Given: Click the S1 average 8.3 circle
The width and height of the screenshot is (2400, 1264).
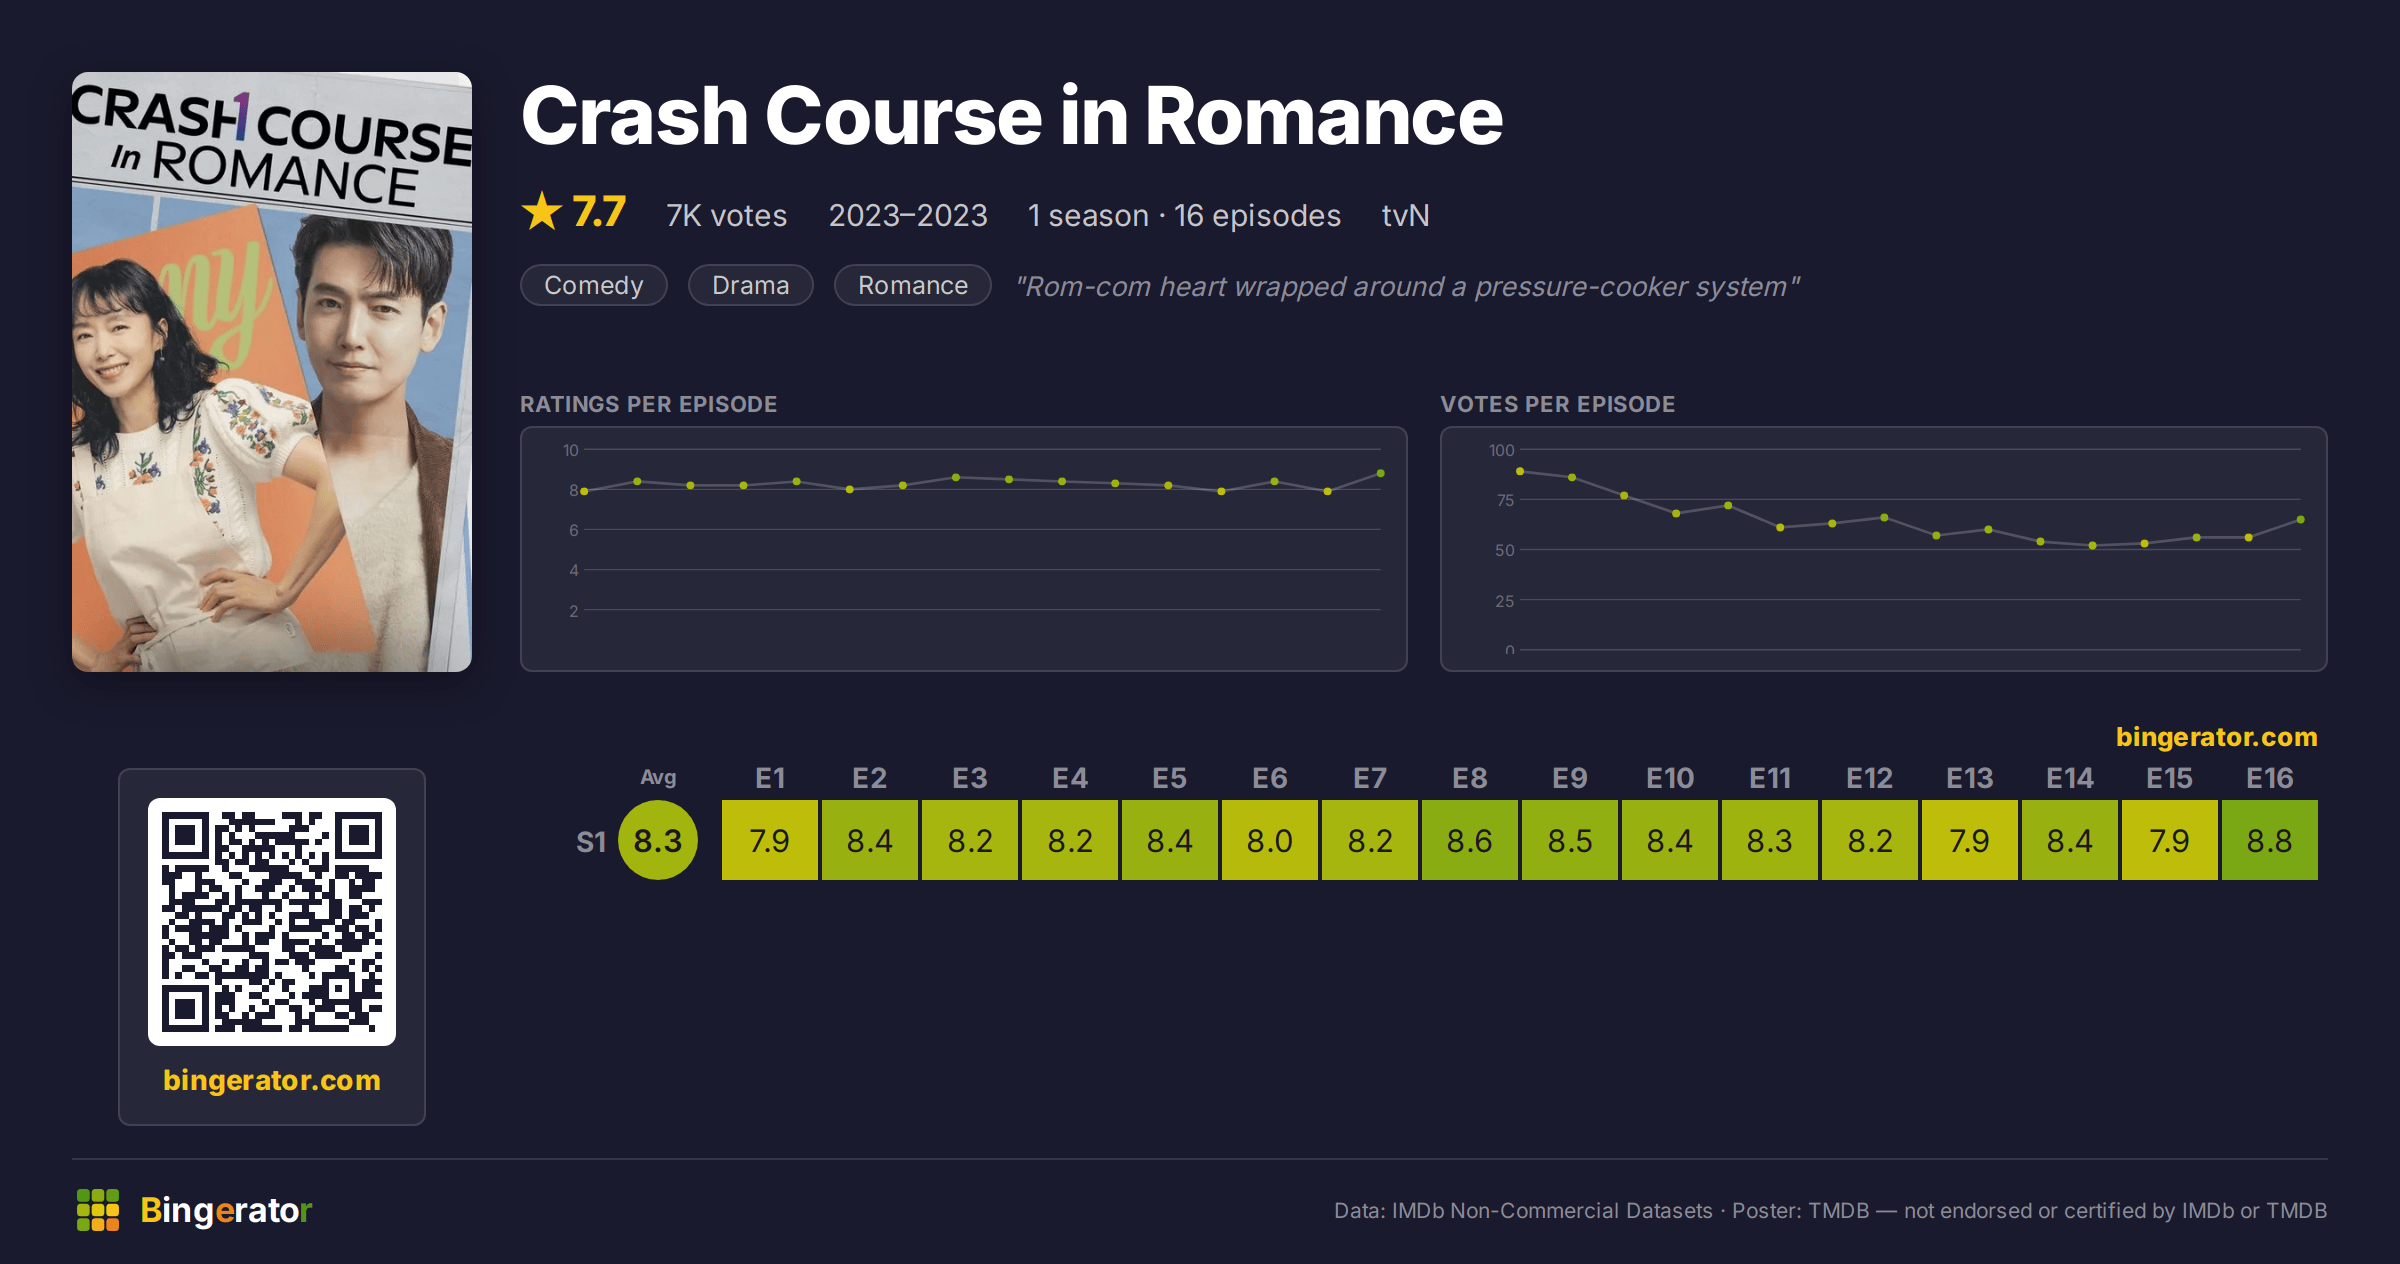Looking at the screenshot, I should [658, 840].
